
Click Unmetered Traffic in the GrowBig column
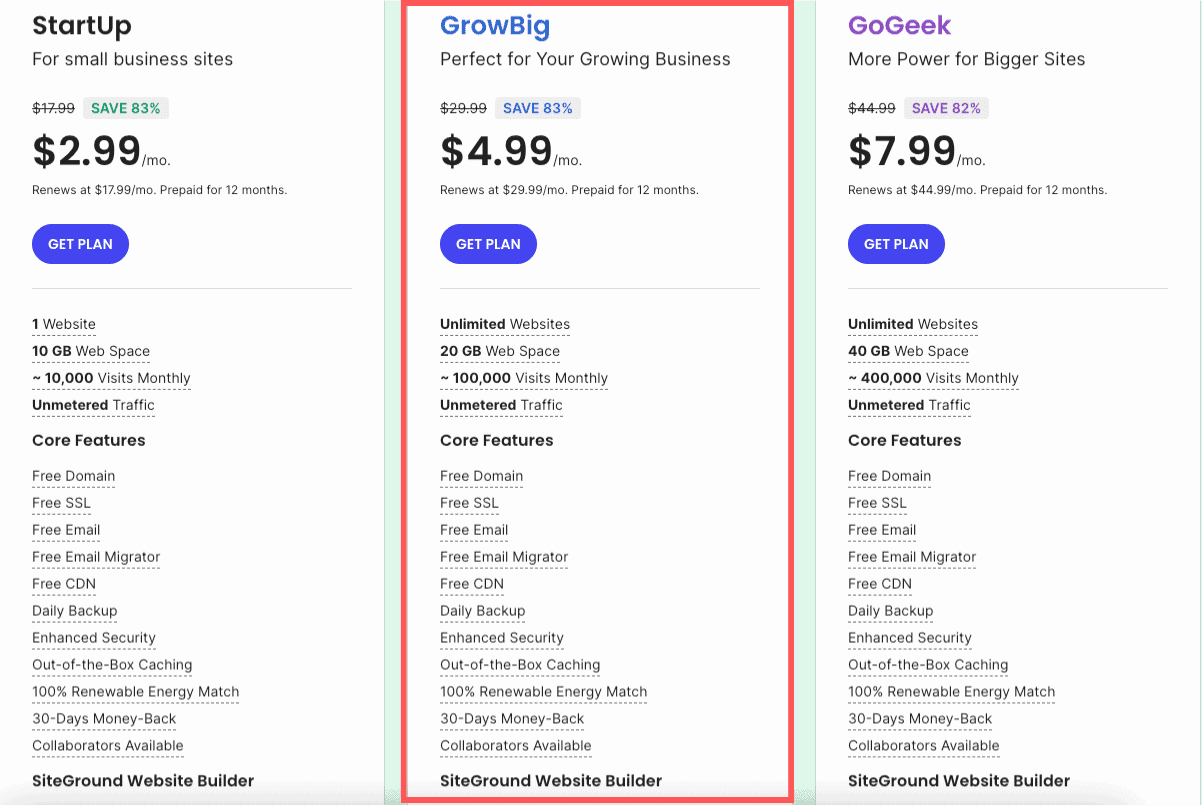point(501,405)
